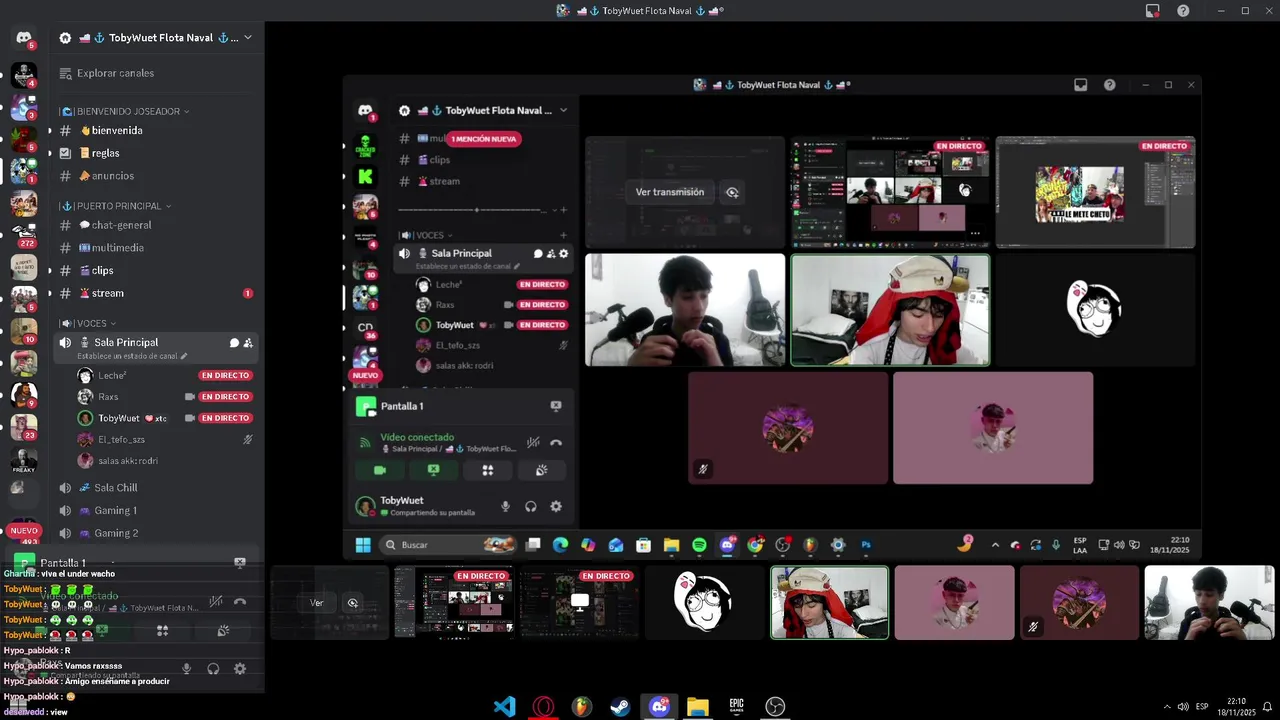Image resolution: width=1280 pixels, height=720 pixels.
Task: Click EN DIRECTO badge next to Raxs outer
Action: pyautogui.click(x=225, y=397)
